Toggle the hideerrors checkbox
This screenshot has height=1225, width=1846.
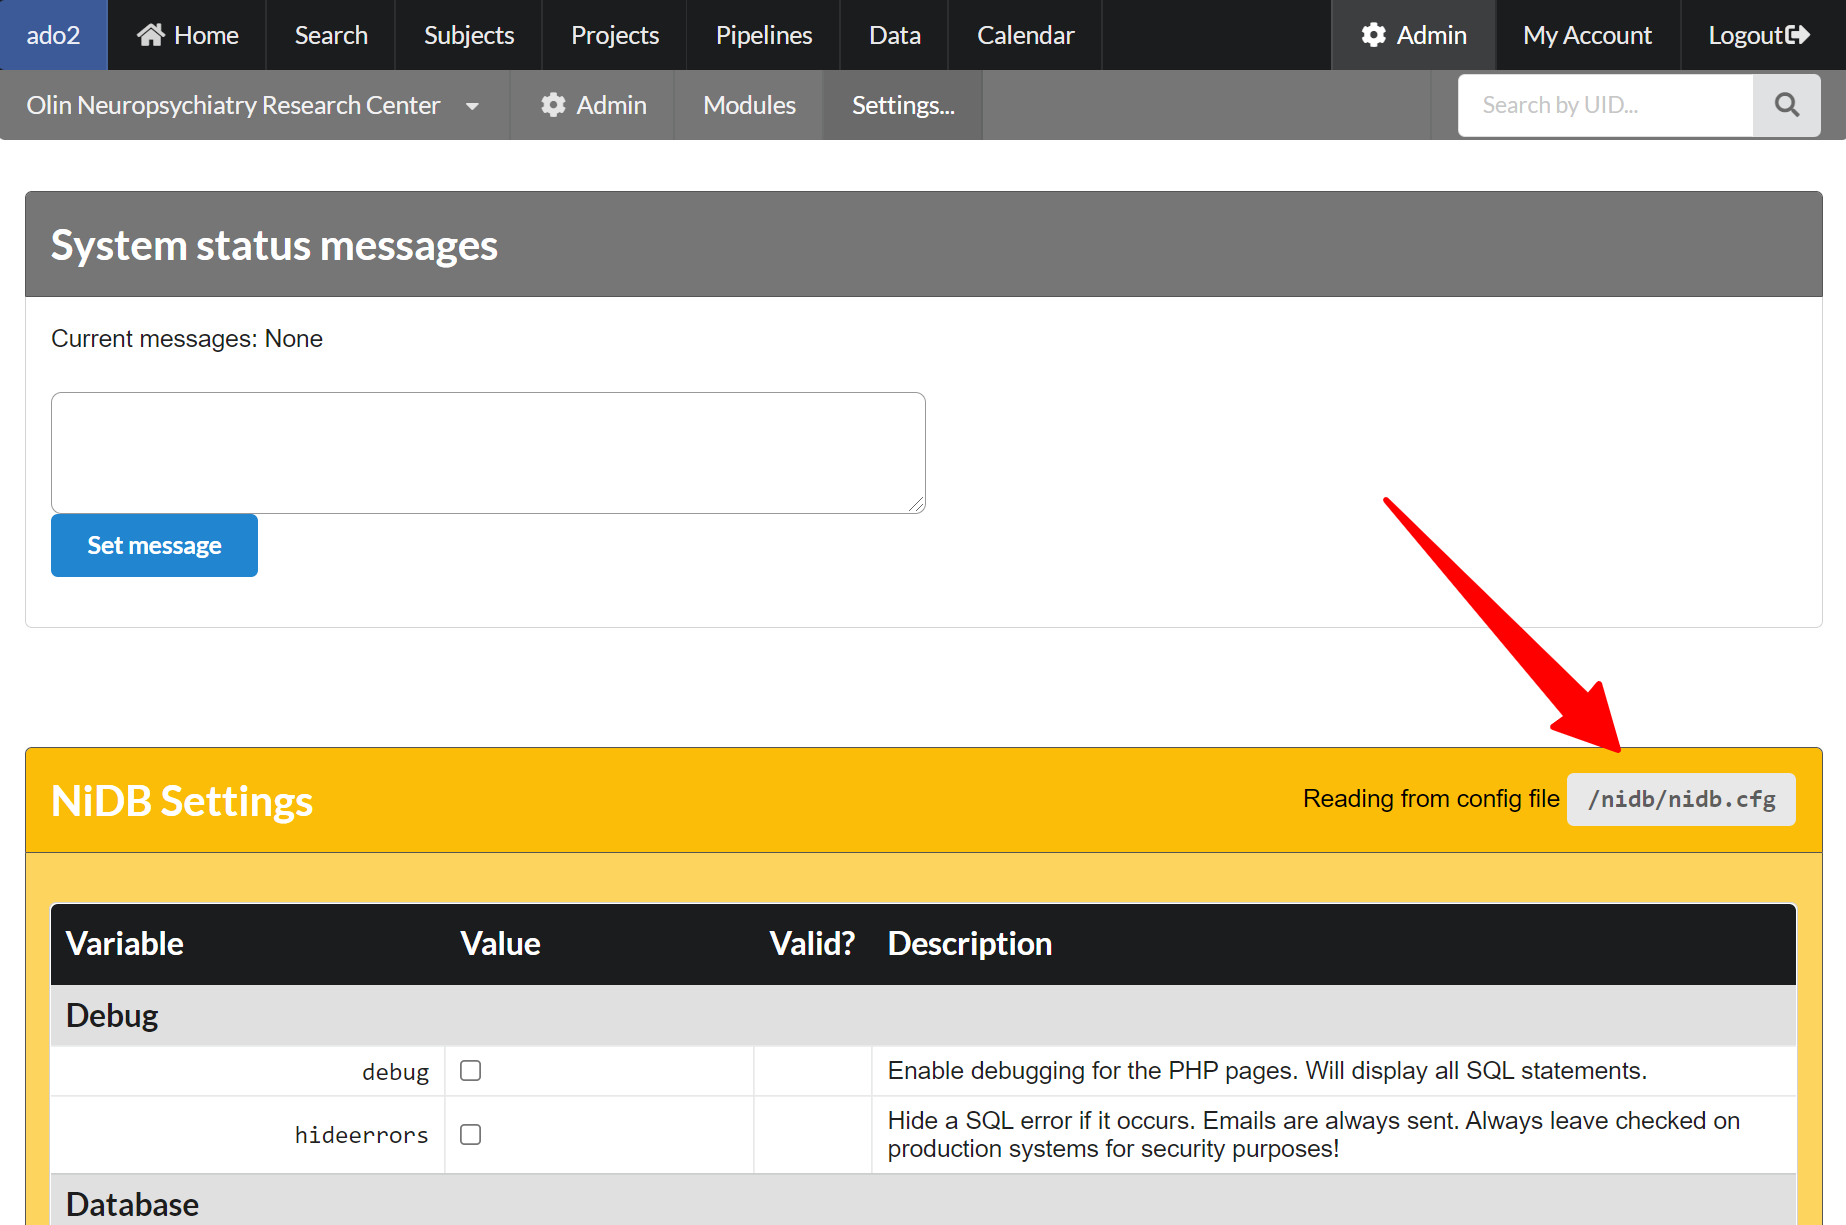(x=470, y=1134)
